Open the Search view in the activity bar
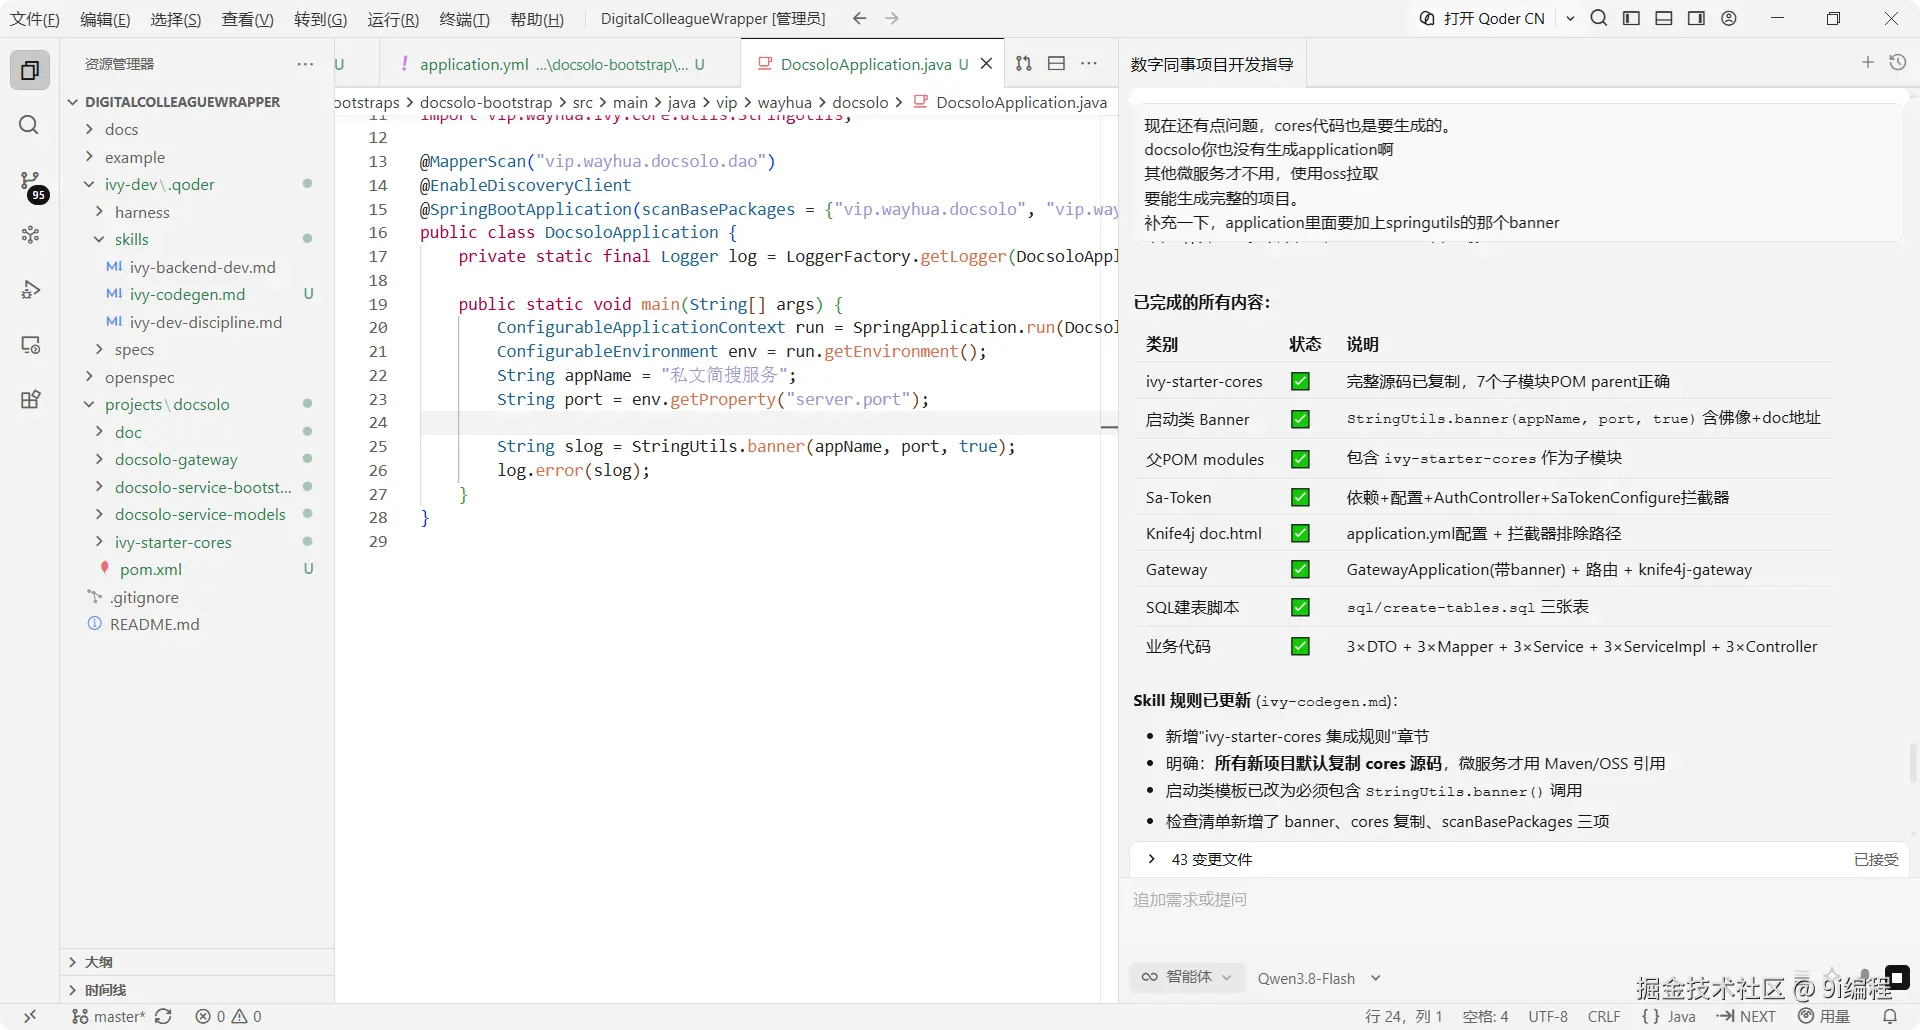 click(30, 125)
